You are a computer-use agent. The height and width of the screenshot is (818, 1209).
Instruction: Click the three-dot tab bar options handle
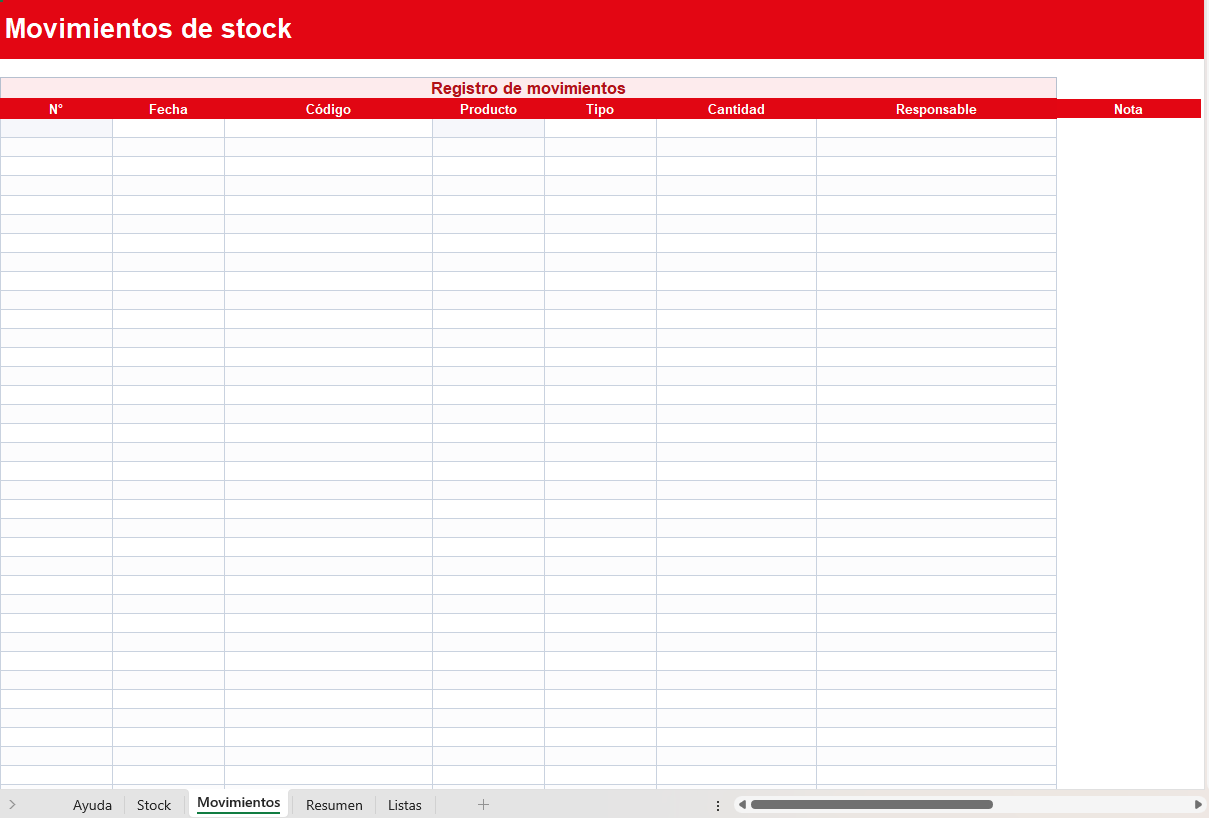click(x=718, y=805)
